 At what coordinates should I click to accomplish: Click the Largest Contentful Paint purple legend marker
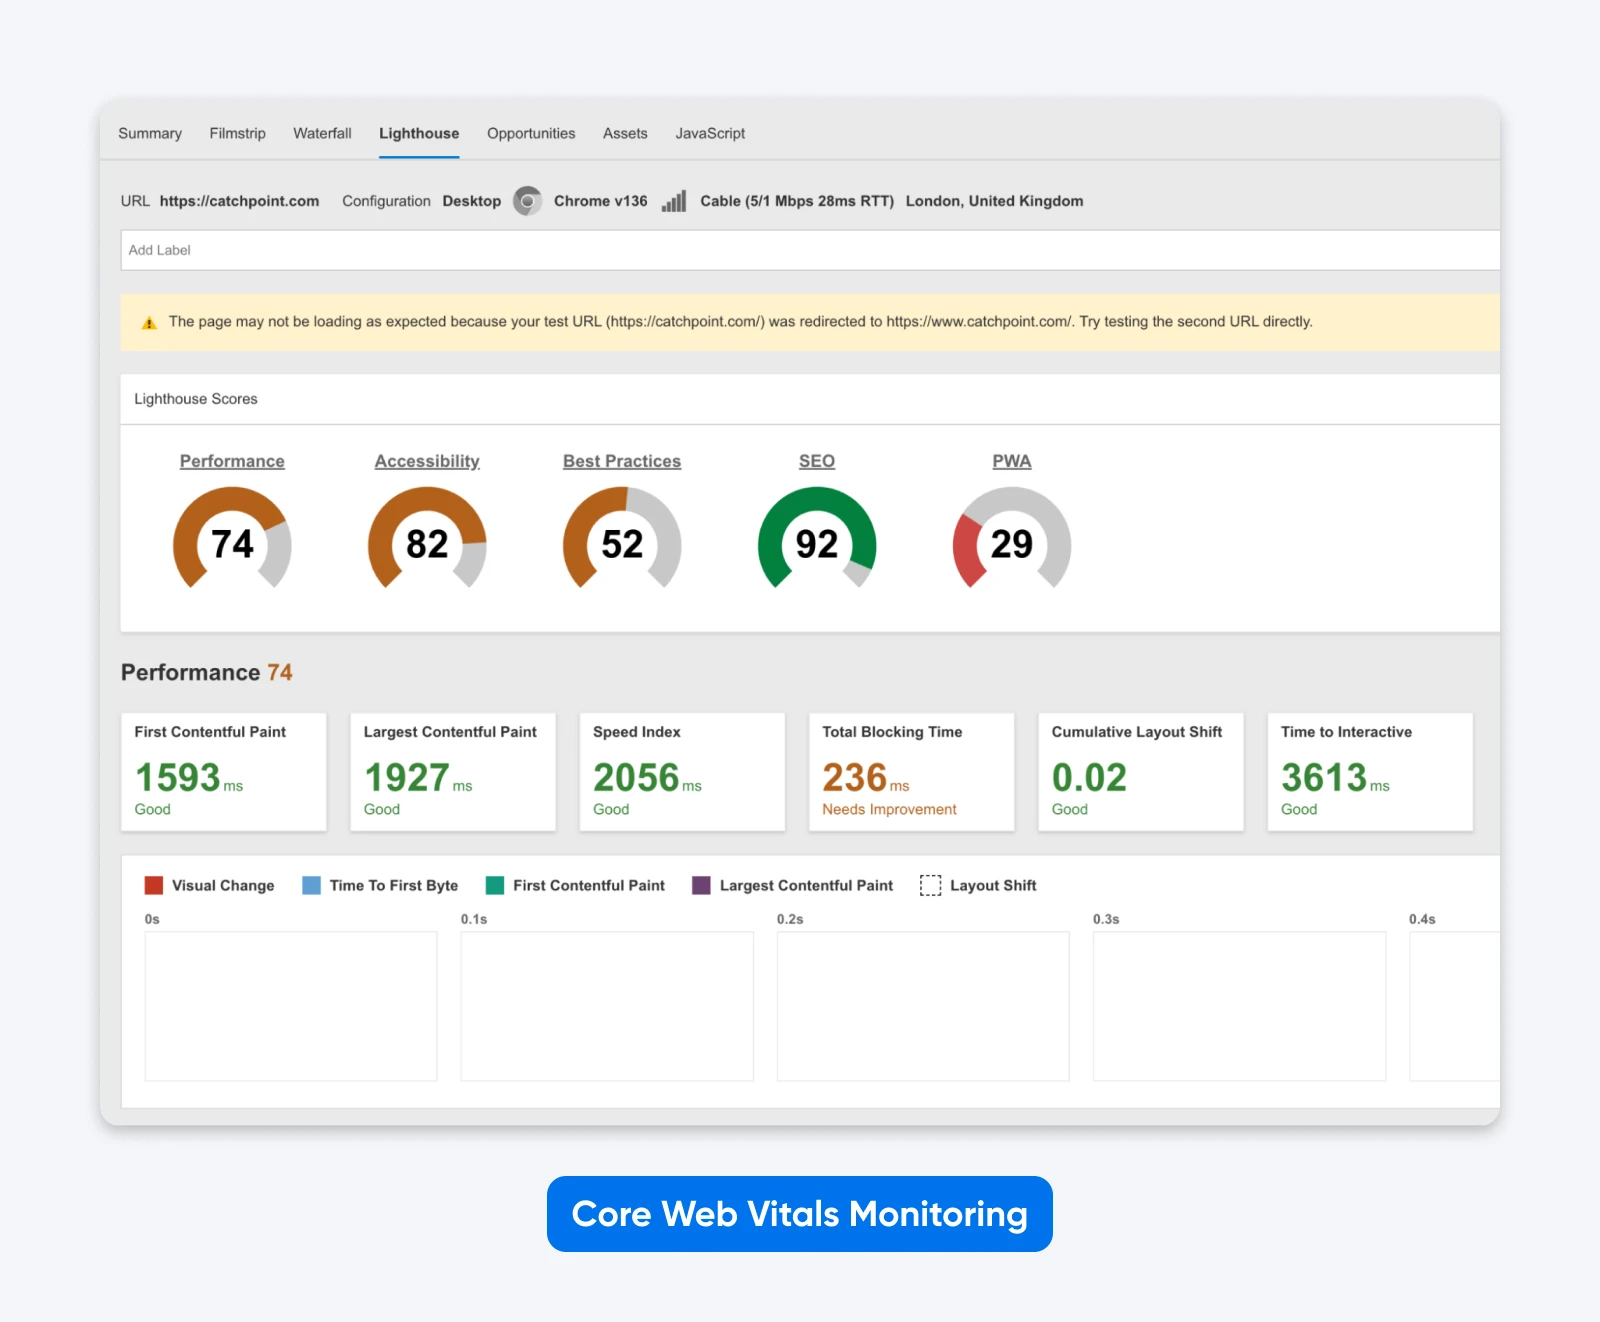point(700,885)
